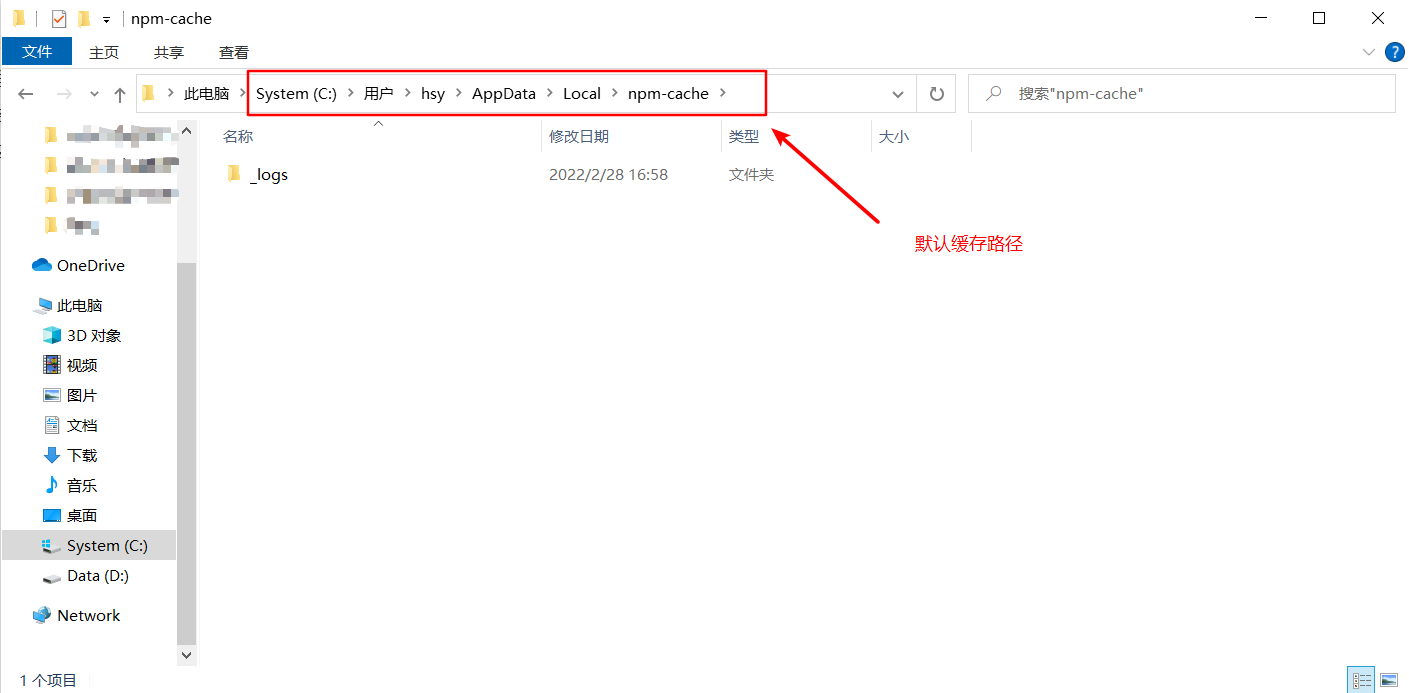
Task: Click the New folder quick access icon
Action: tap(84, 18)
